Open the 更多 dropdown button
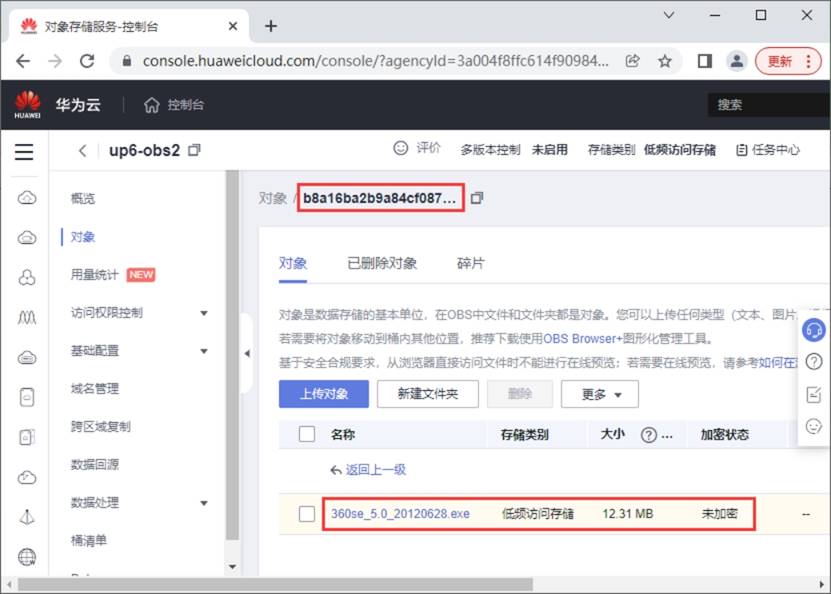Screen dimensions: 831x594 599,394
